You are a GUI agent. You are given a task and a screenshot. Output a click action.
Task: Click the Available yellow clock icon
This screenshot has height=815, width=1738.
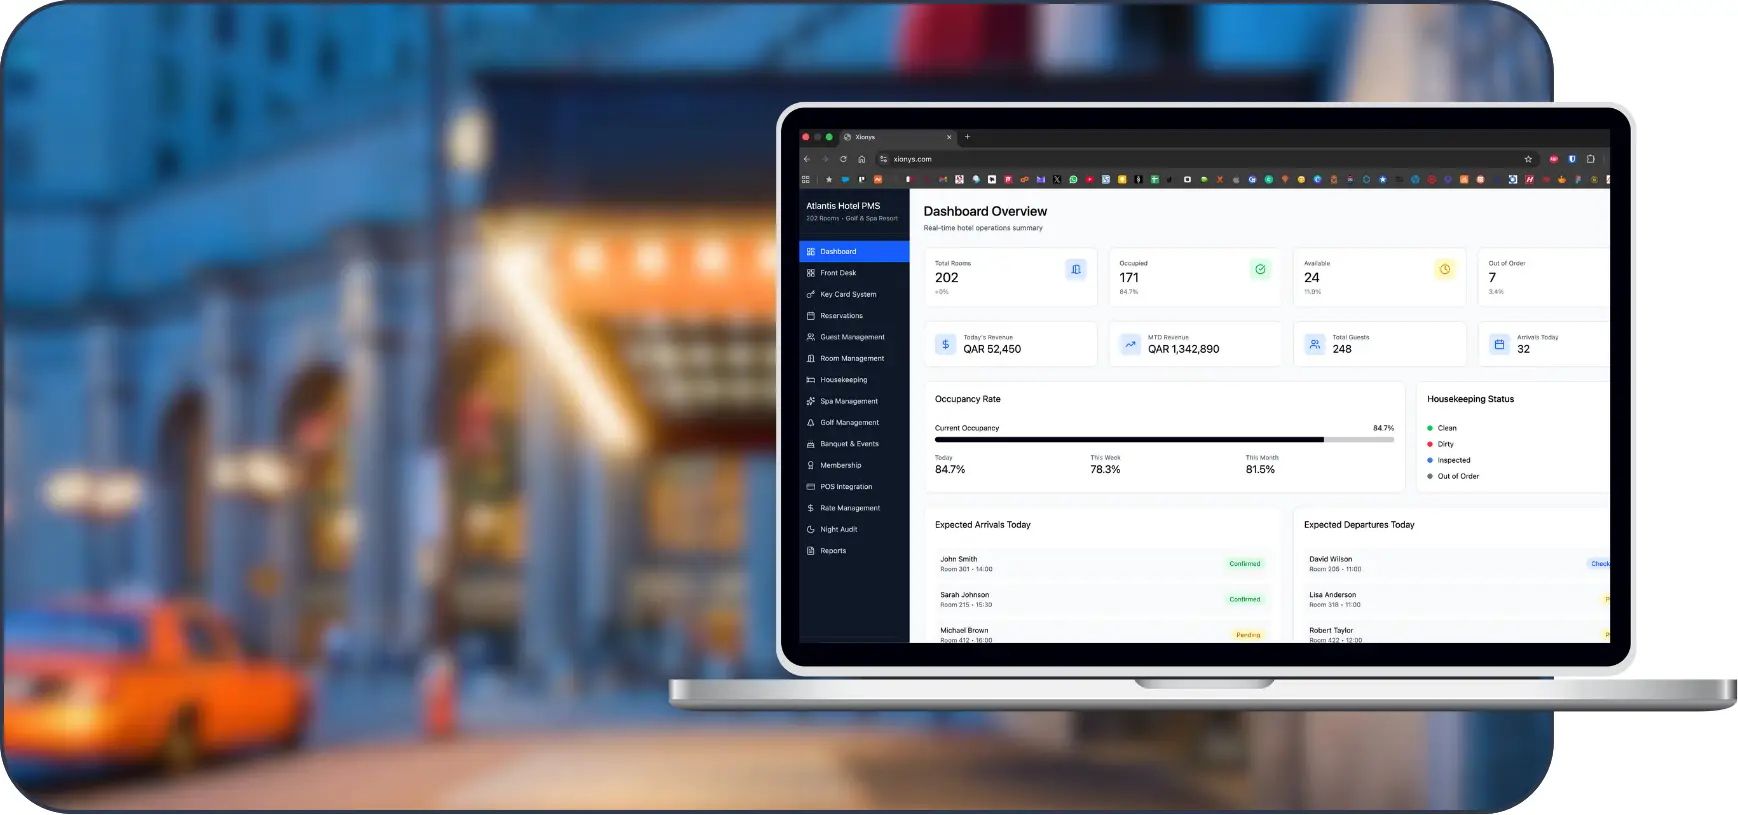pos(1444,270)
